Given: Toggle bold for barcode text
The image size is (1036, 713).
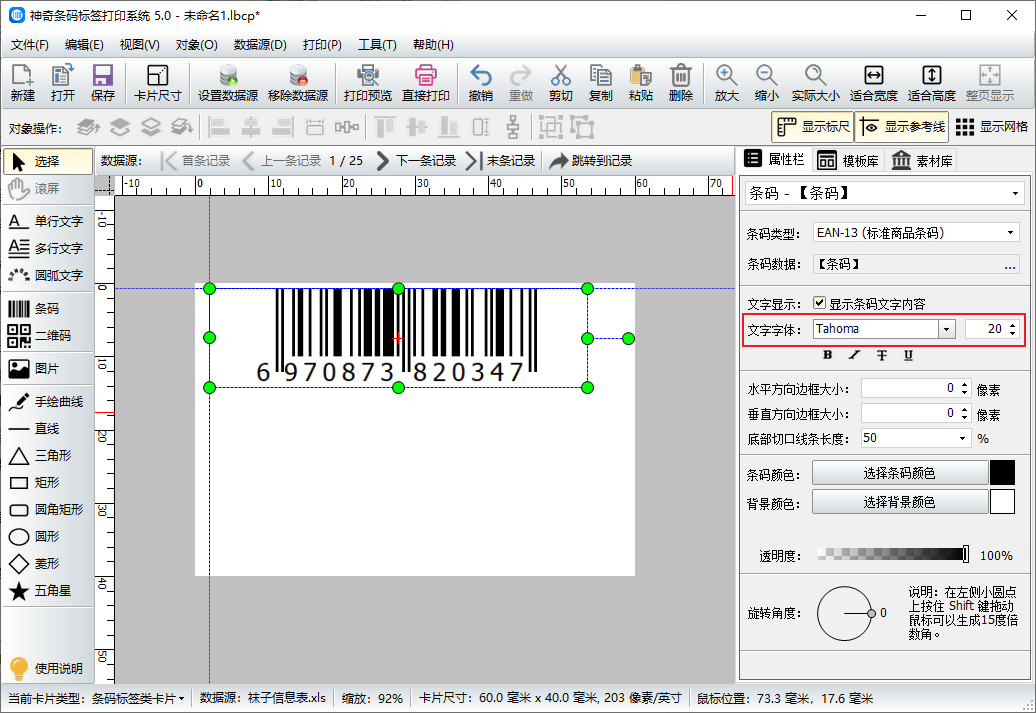Looking at the screenshot, I should [827, 355].
